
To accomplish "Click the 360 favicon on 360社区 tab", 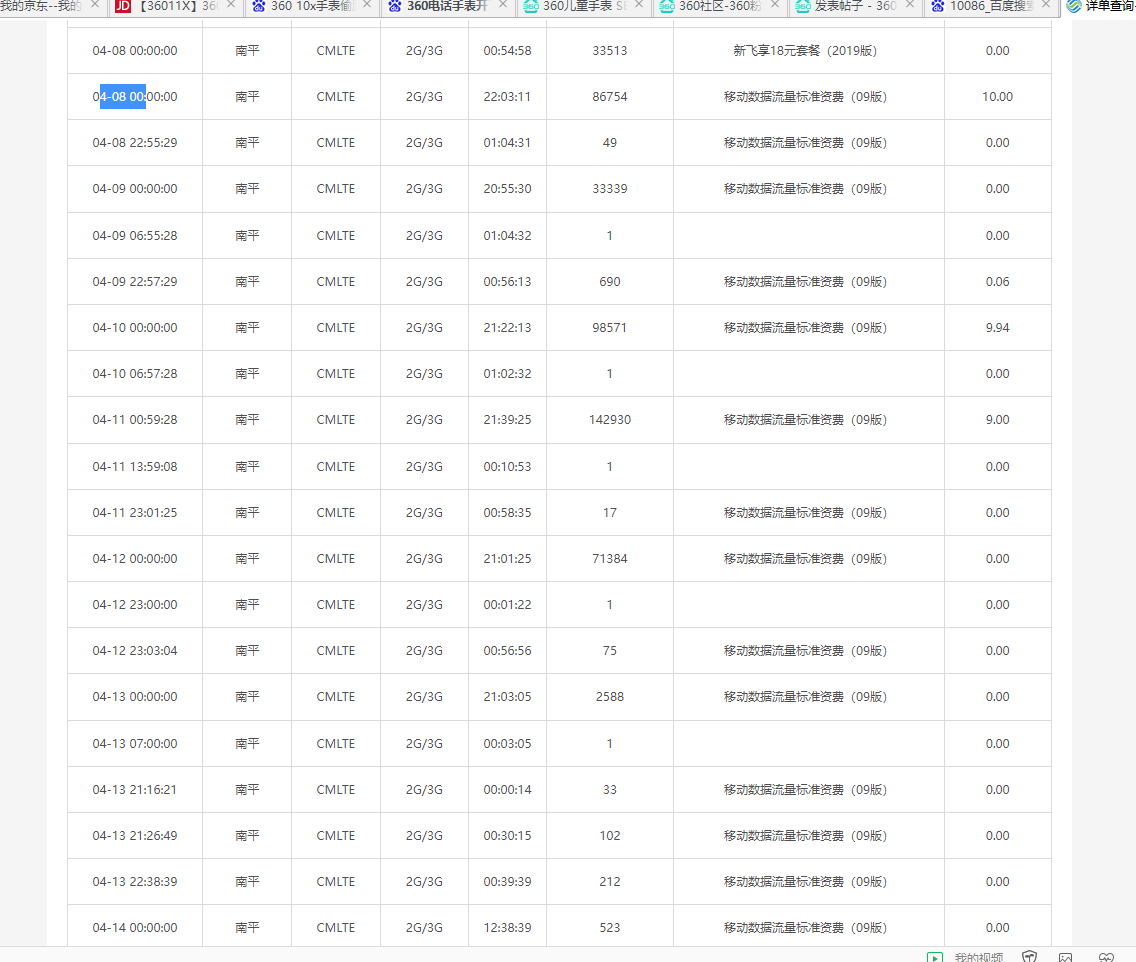I will pyautogui.click(x=667, y=6).
